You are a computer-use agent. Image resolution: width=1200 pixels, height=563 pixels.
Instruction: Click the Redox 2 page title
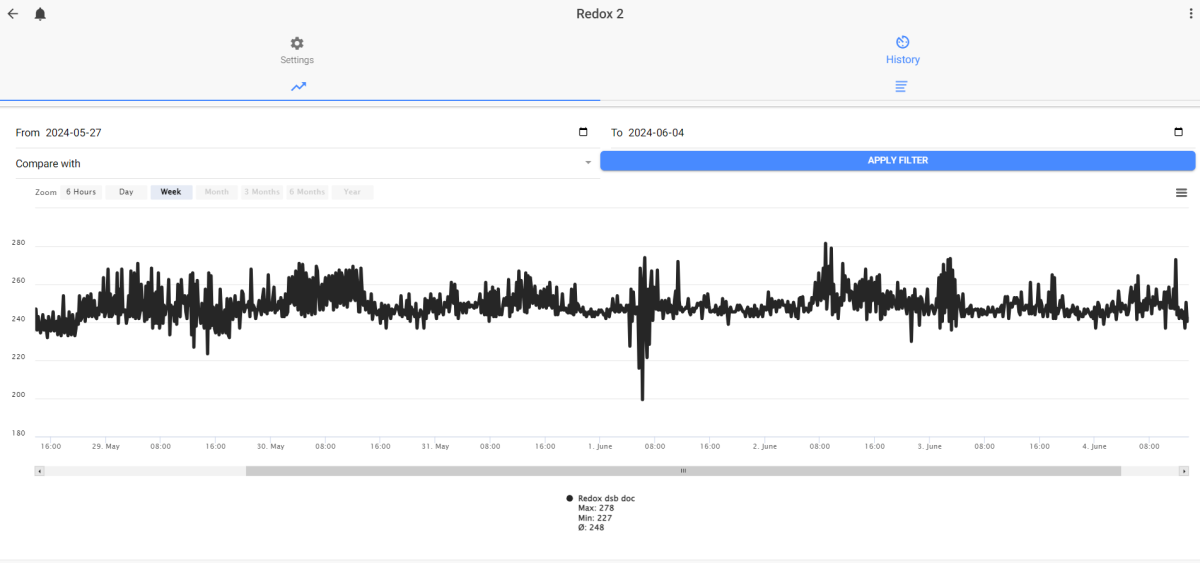tap(600, 14)
